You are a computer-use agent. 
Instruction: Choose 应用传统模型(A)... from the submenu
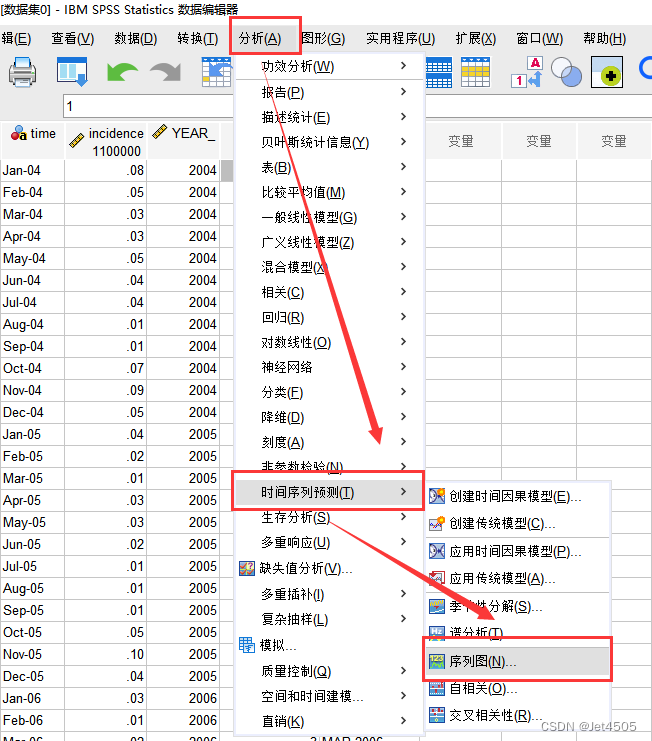[518, 578]
